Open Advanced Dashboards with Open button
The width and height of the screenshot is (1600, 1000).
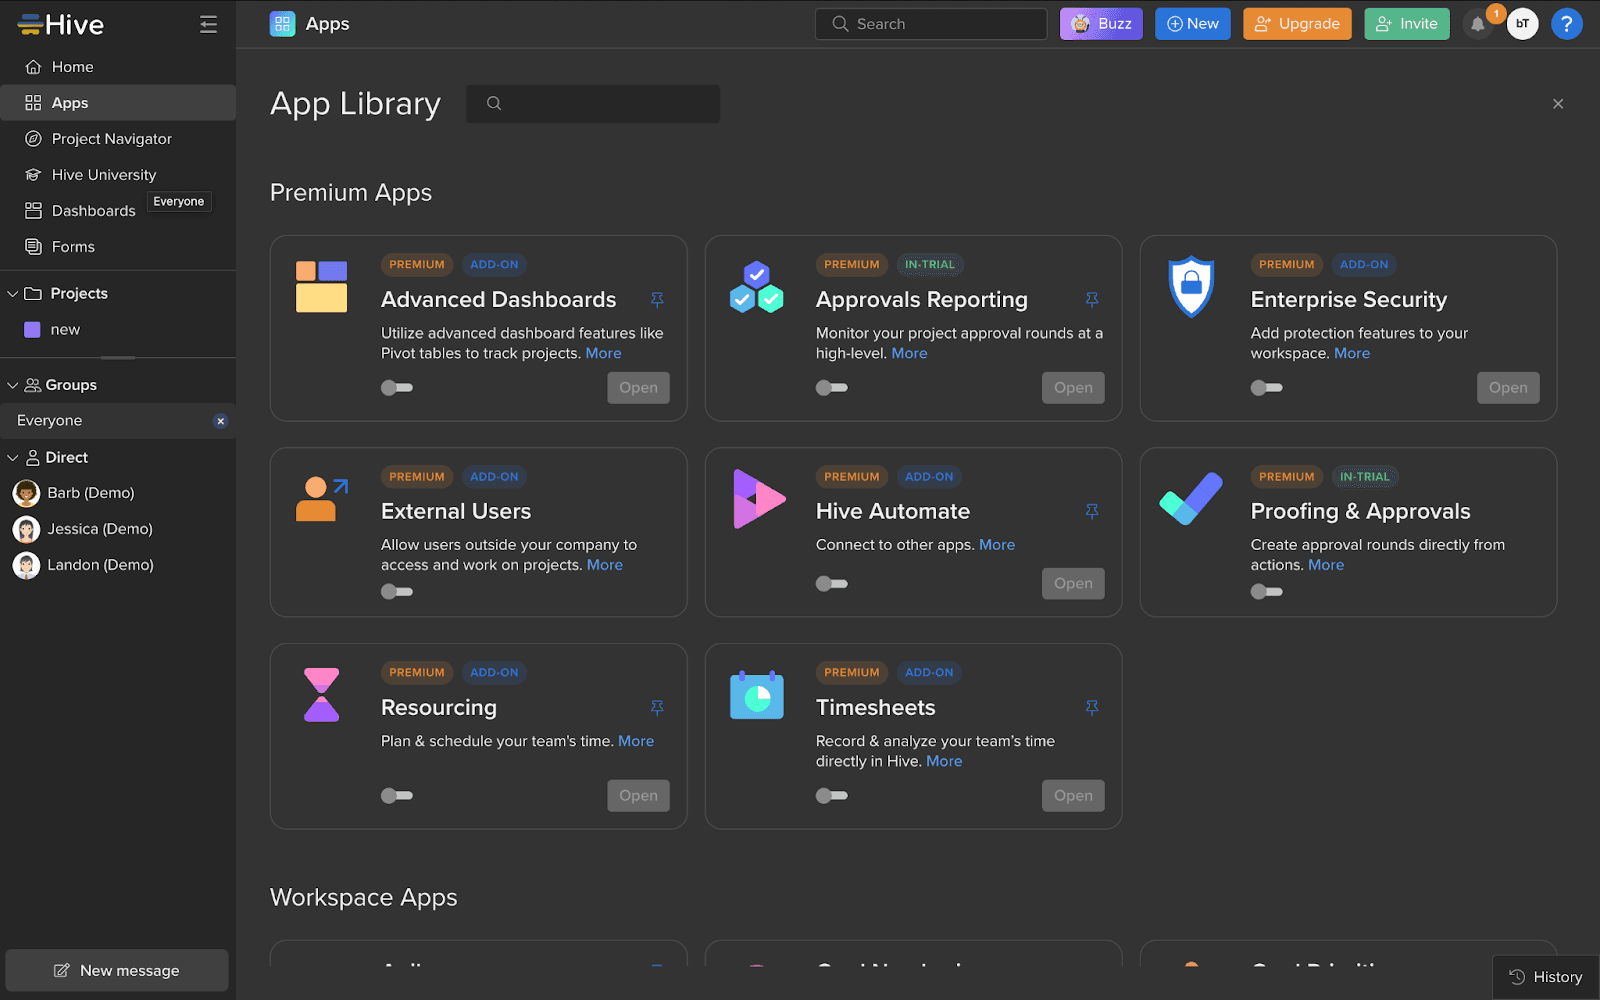(638, 388)
